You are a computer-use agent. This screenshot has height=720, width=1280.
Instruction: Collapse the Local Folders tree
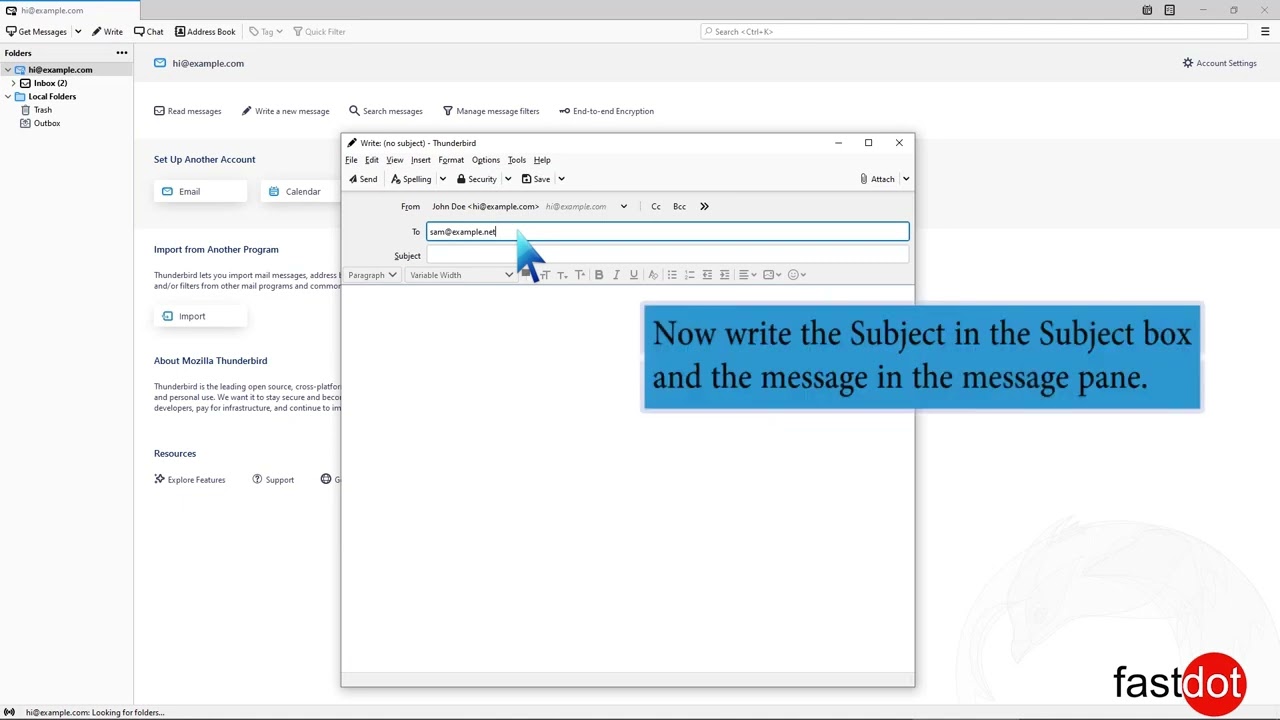pyautogui.click(x=7, y=97)
